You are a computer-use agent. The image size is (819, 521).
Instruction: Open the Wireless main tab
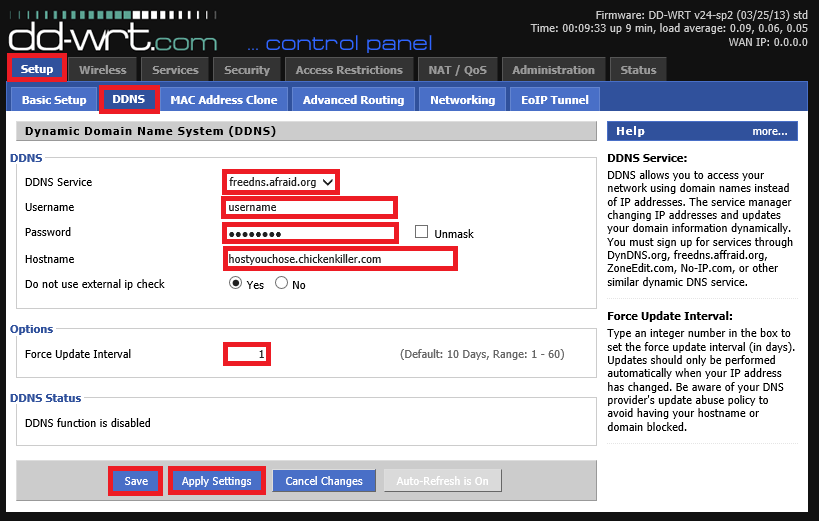[102, 70]
